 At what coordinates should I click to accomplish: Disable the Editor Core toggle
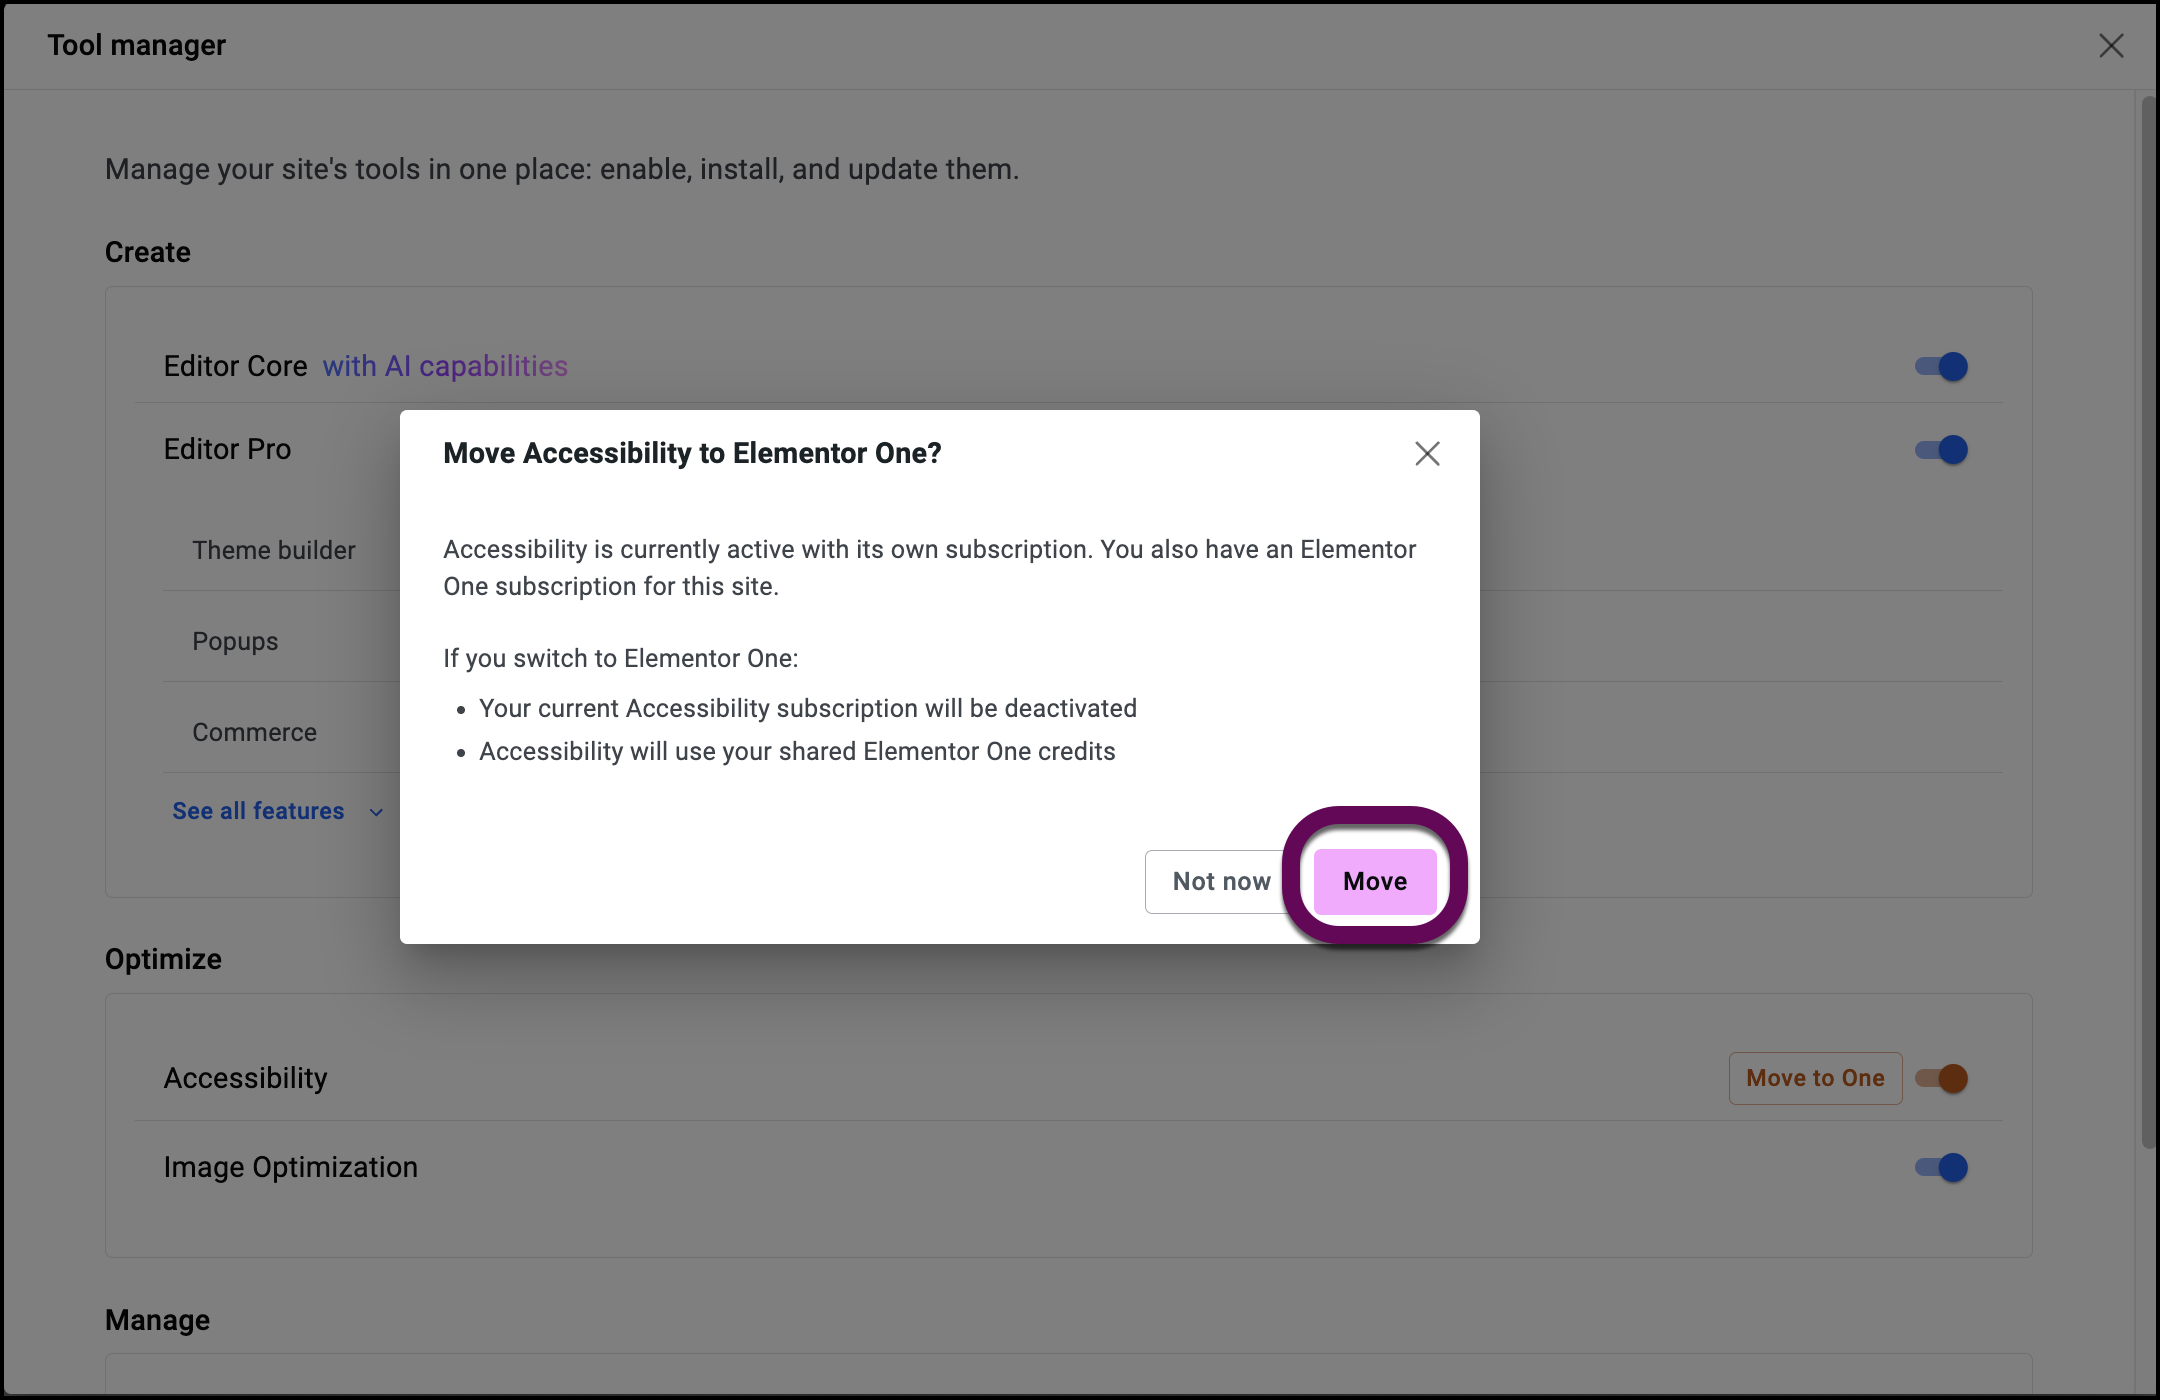click(x=1940, y=366)
